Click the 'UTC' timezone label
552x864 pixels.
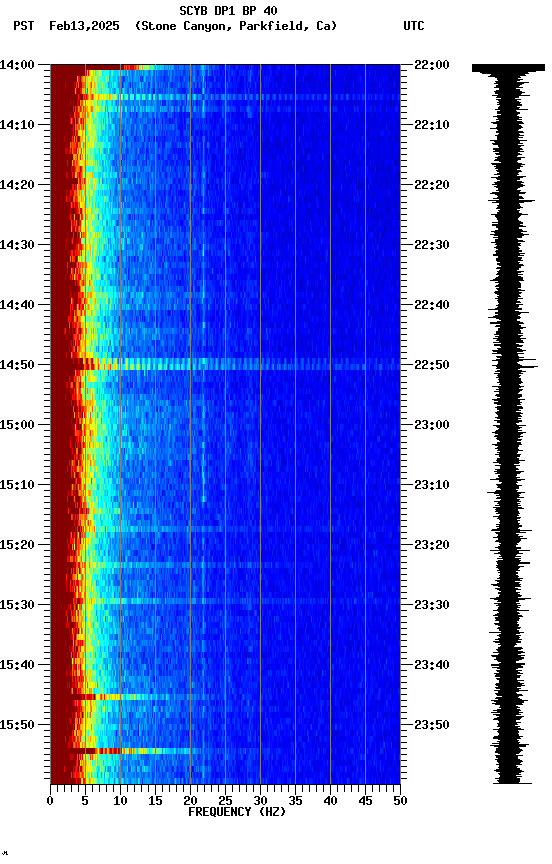tap(414, 26)
